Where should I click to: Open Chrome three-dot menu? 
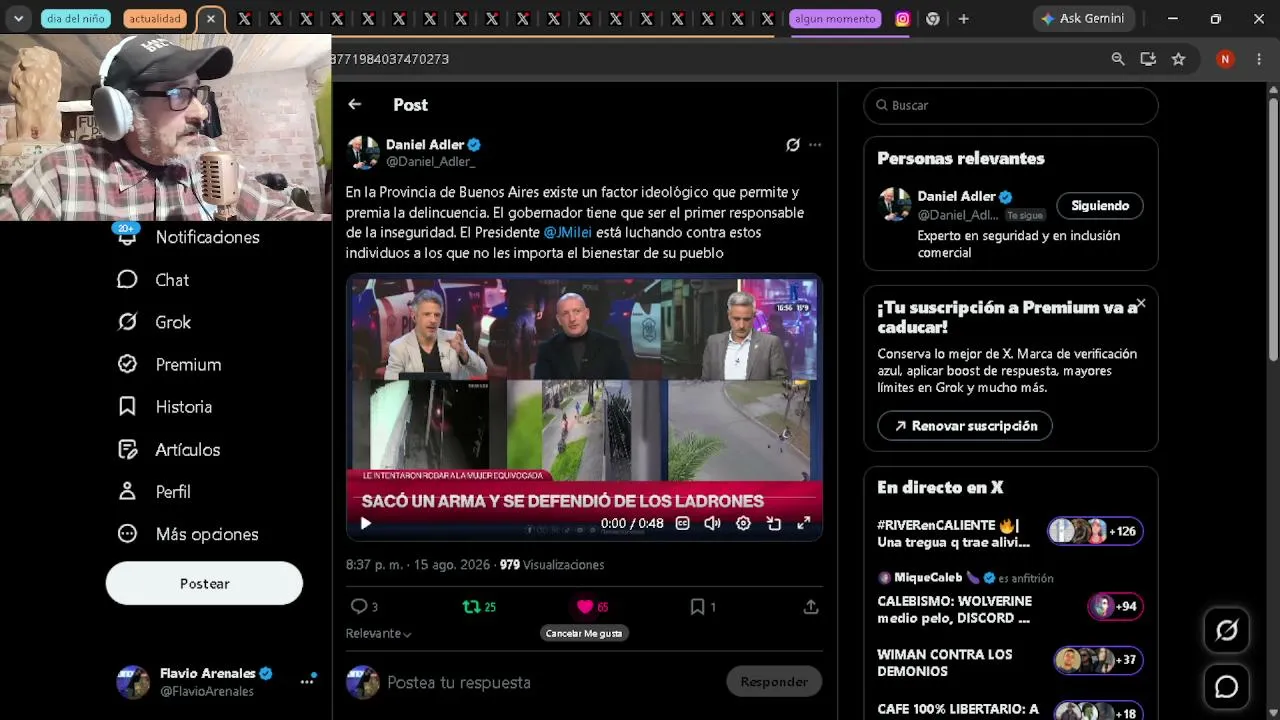click(1259, 59)
